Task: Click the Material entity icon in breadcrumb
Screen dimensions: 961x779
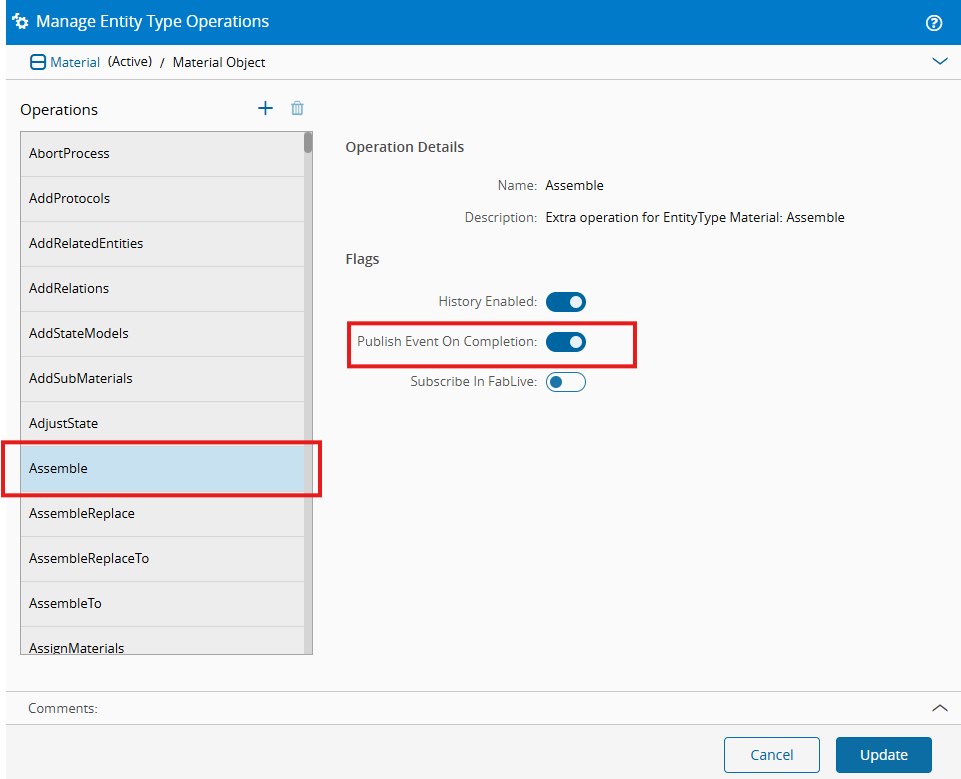Action: (x=38, y=62)
